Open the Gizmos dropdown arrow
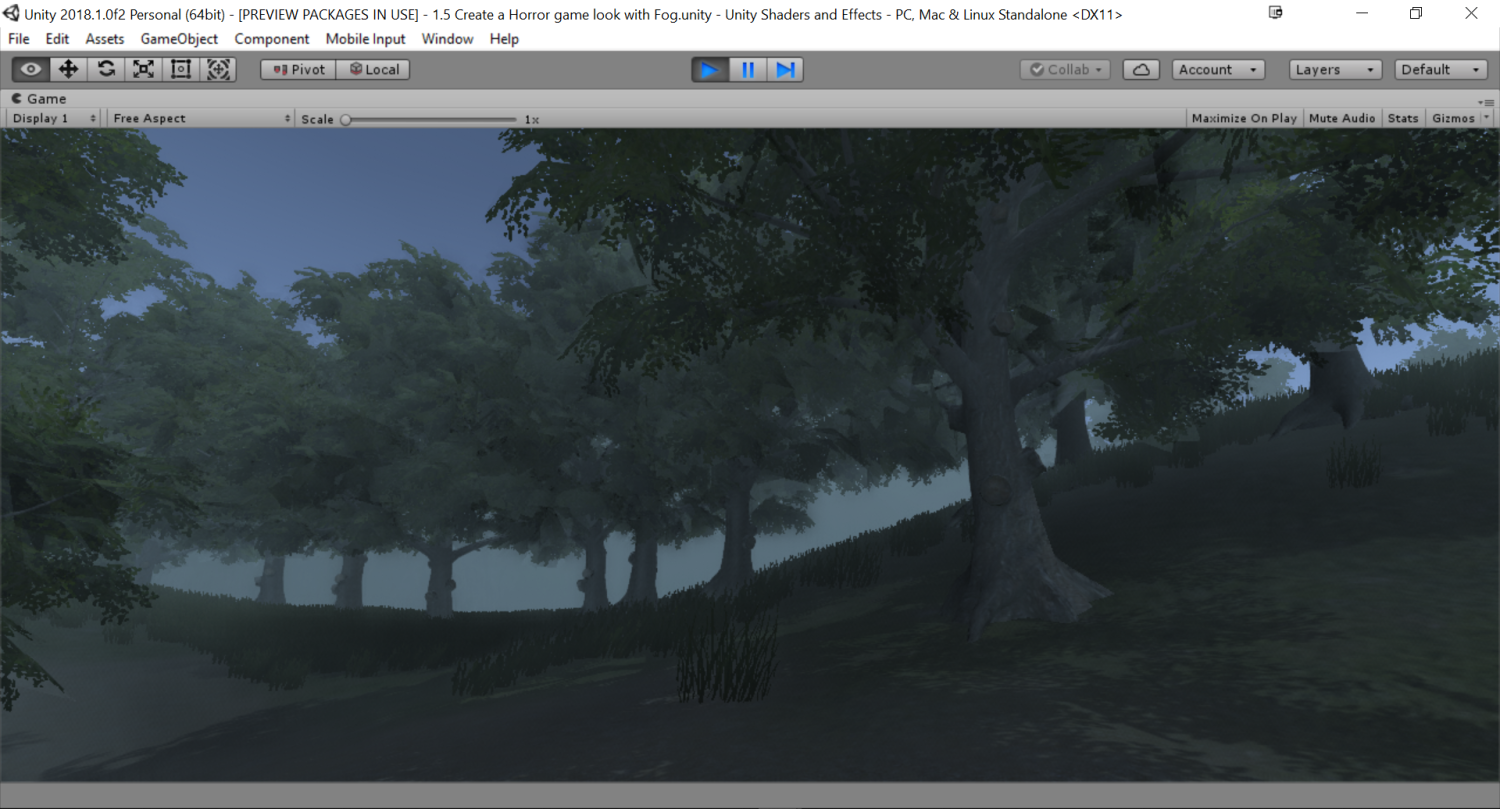Viewport: 1500px width, 809px height. 1487,118
